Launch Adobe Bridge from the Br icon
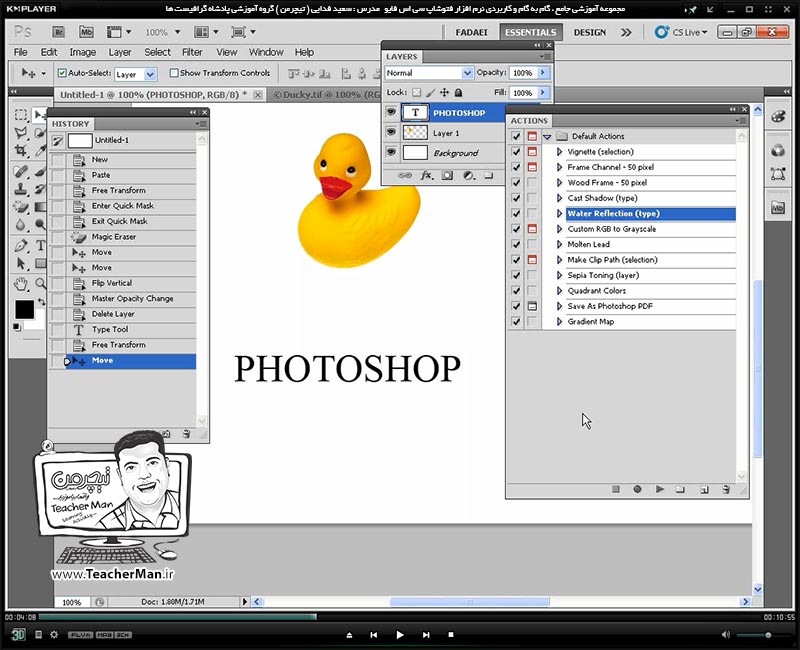 pyautogui.click(x=58, y=32)
